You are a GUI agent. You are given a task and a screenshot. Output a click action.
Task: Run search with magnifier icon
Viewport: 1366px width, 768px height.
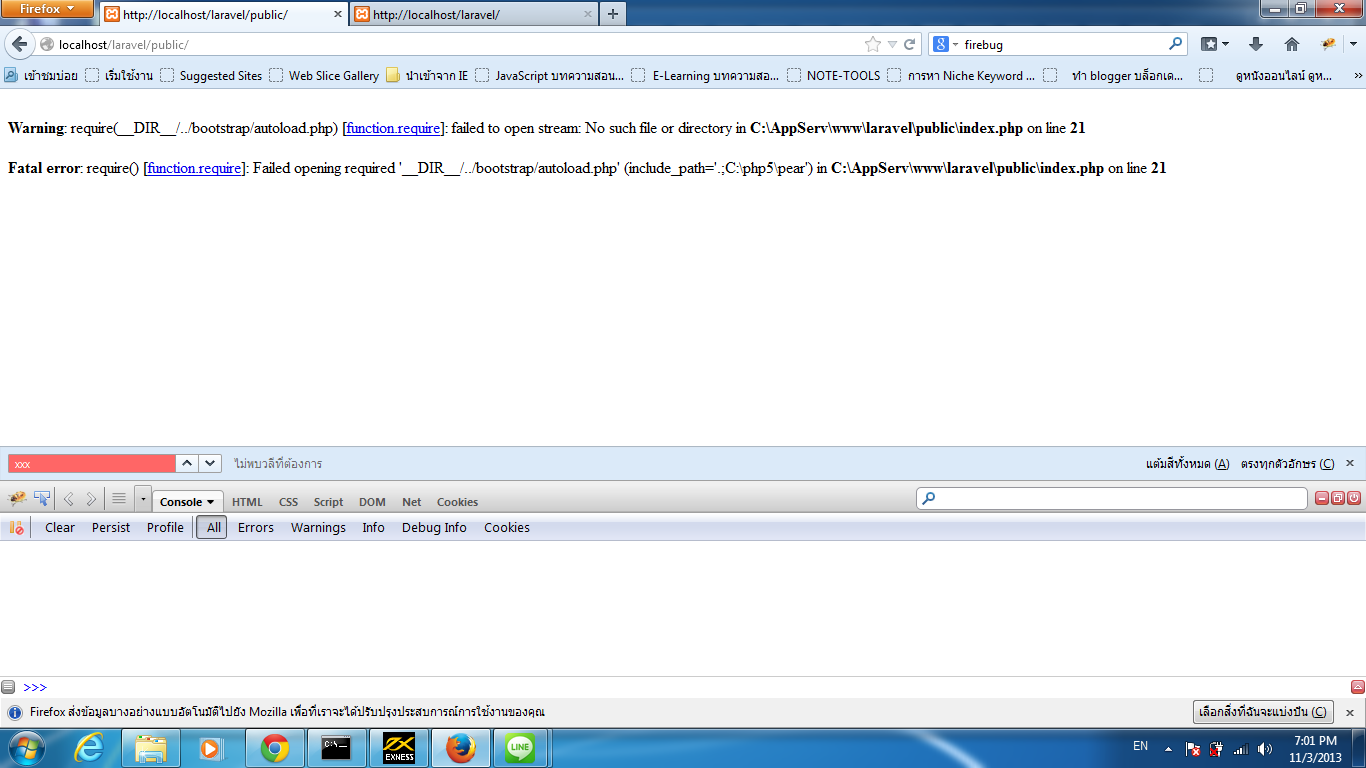pyautogui.click(x=1176, y=44)
